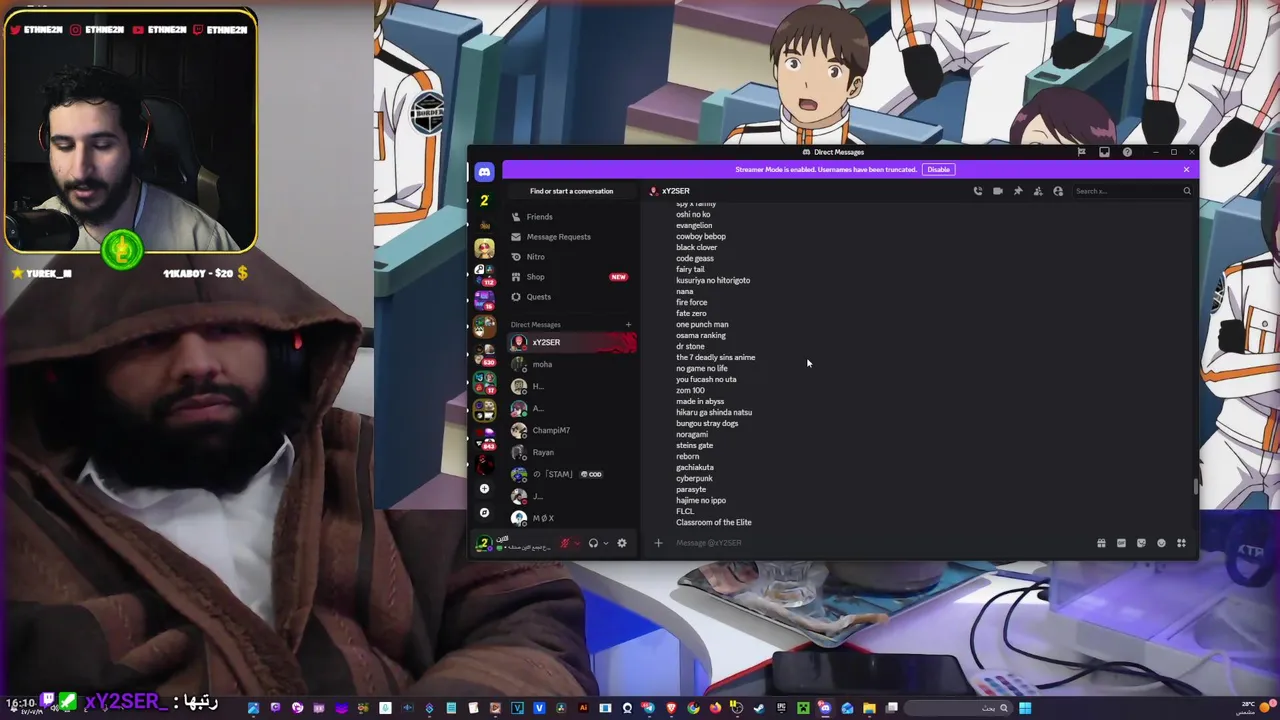Open the server with the yellow 2 icon

coord(484,200)
